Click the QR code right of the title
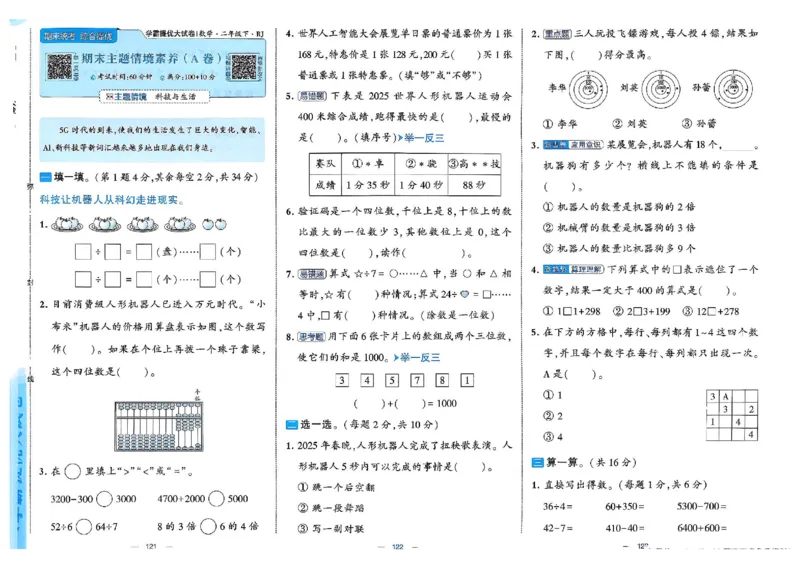This screenshot has height=566, width=800. (244, 67)
